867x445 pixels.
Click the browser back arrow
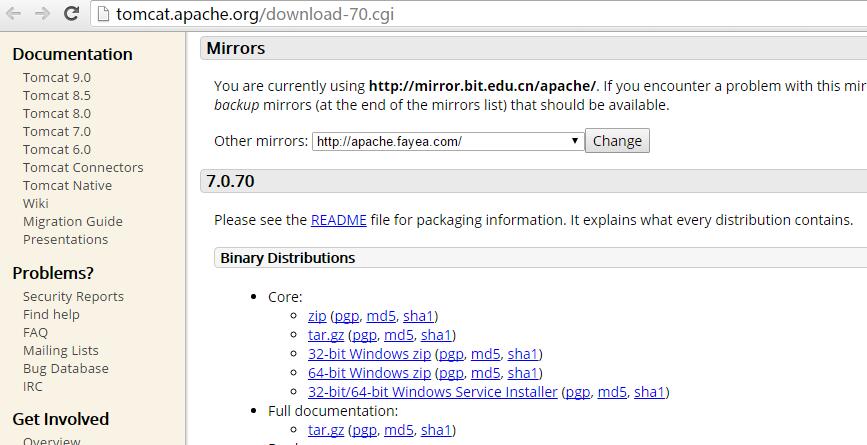click(x=14, y=14)
